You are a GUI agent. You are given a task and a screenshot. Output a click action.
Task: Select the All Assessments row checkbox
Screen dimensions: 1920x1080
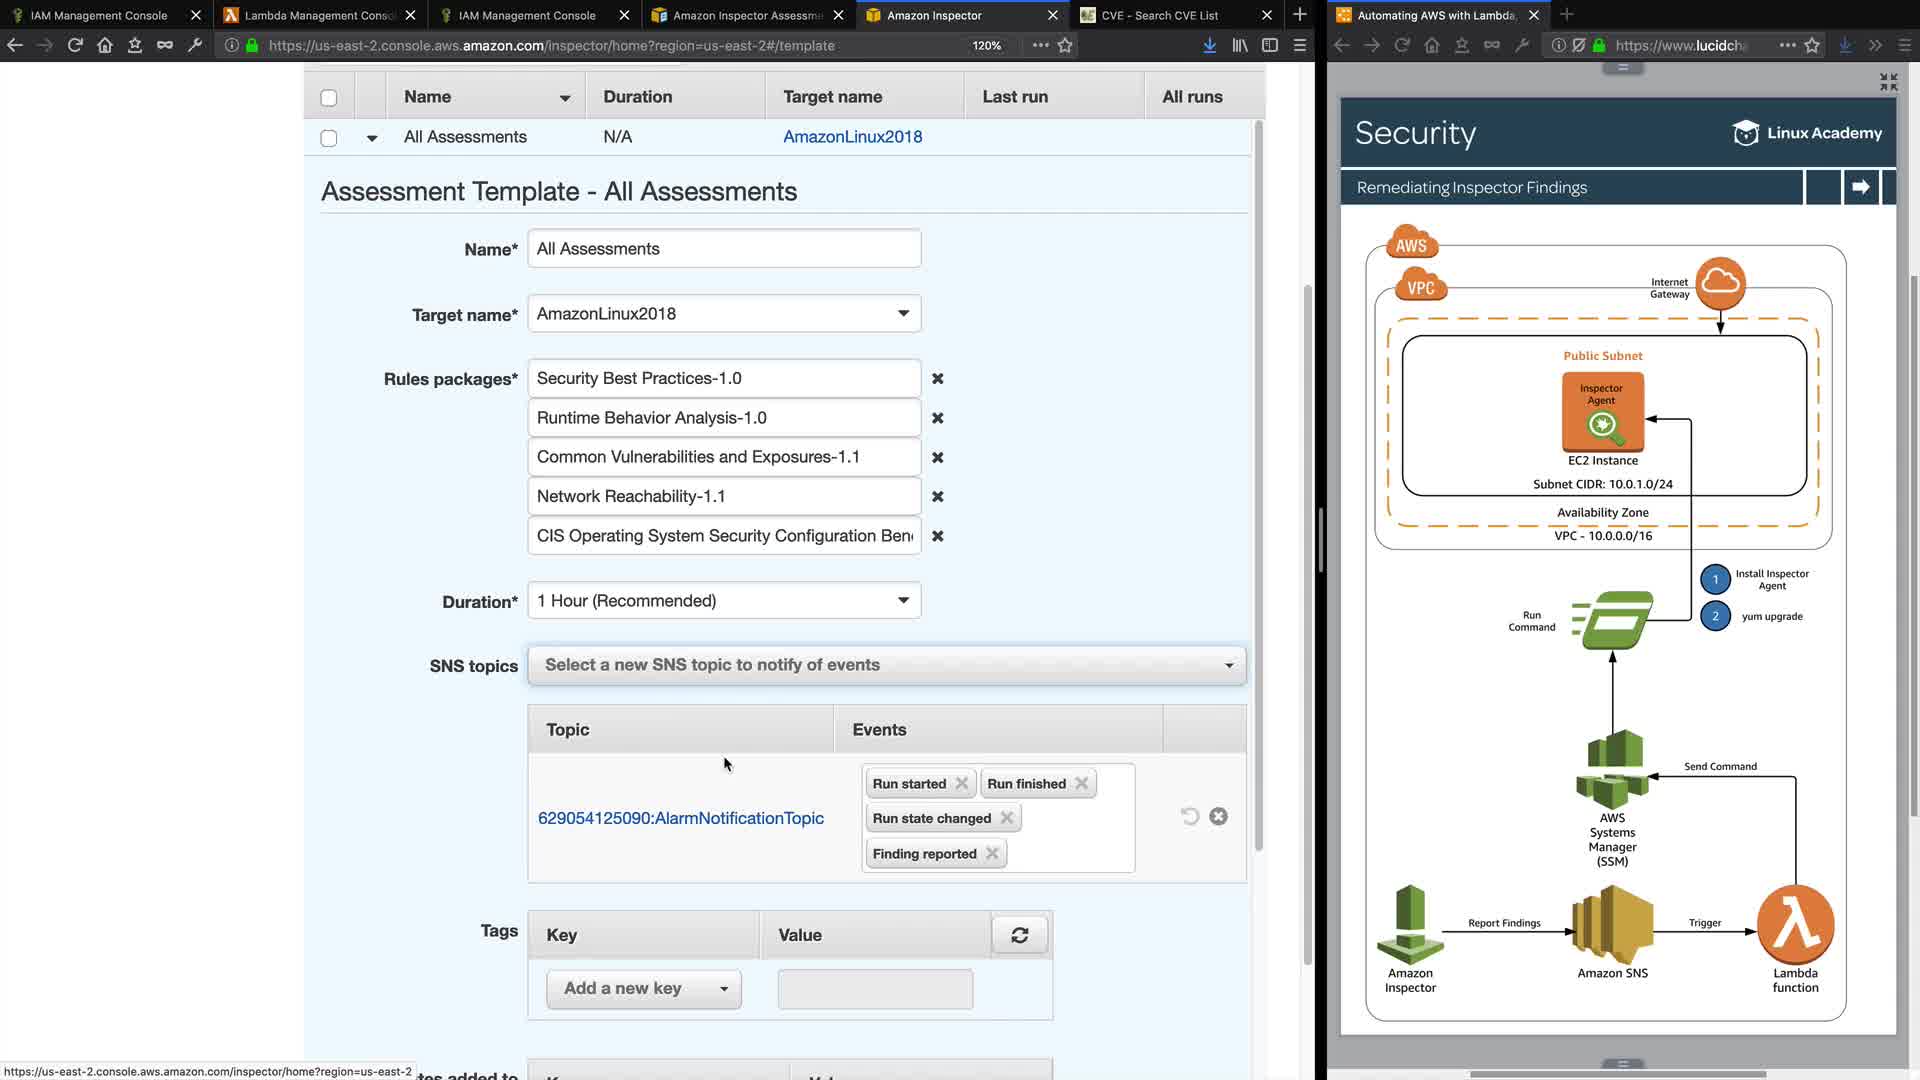[329, 138]
